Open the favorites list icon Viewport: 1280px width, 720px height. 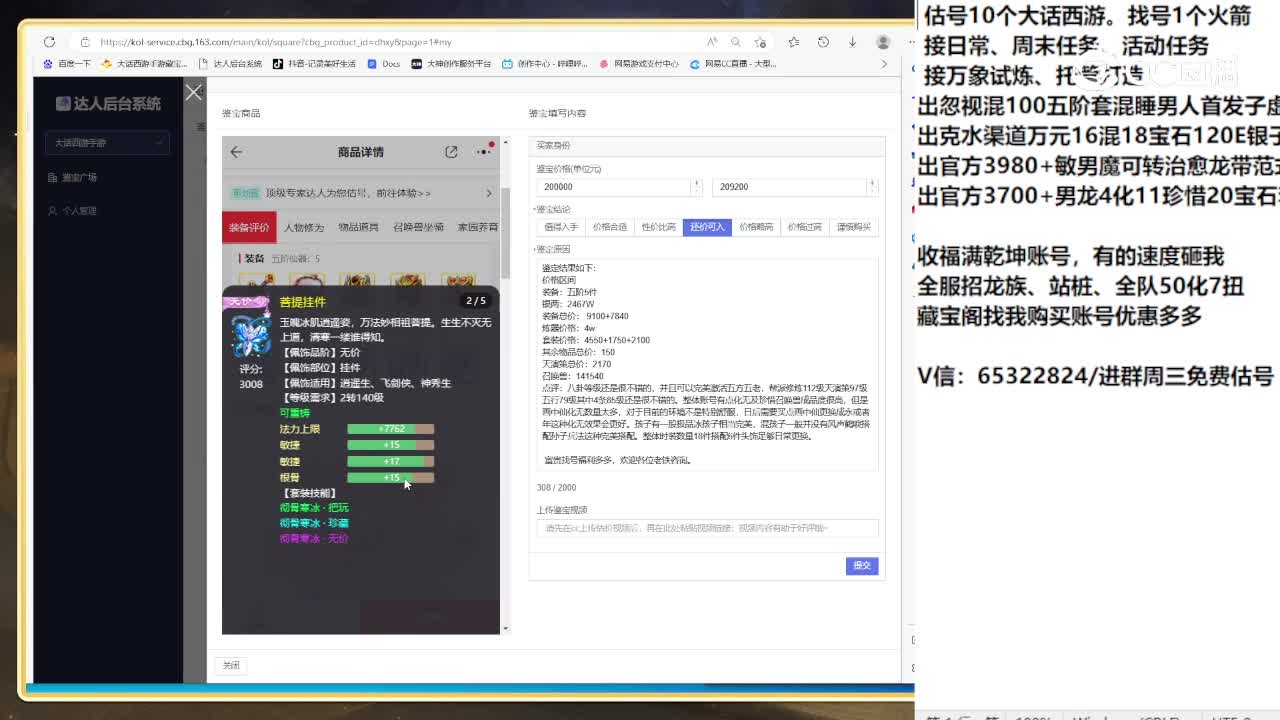pos(793,42)
